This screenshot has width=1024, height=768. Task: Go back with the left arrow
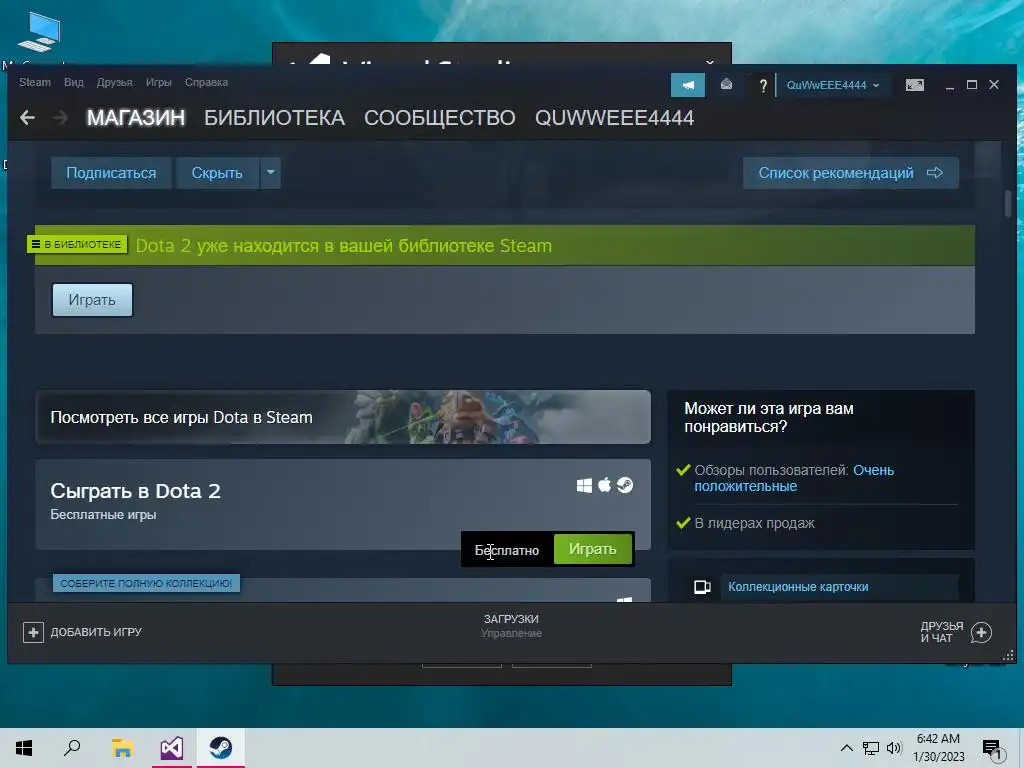27,118
